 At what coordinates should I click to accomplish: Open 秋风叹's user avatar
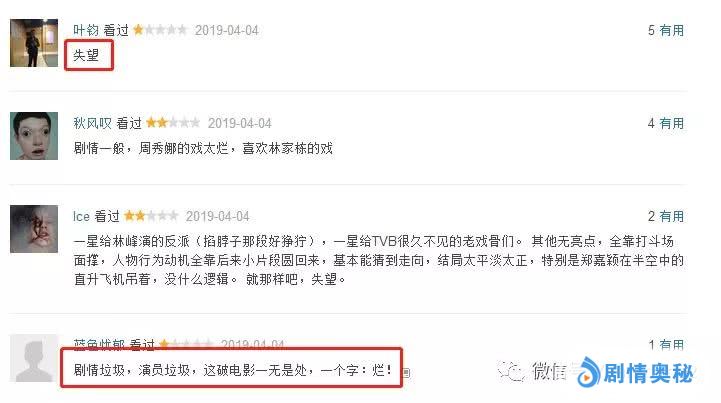coord(34,136)
